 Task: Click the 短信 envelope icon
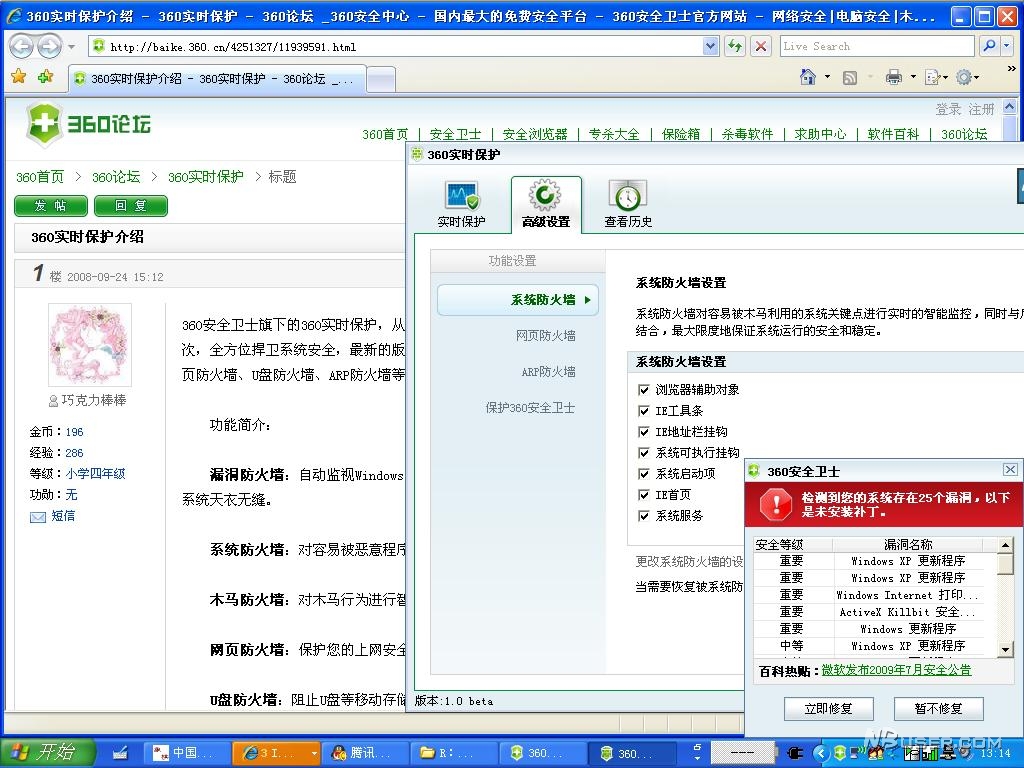[x=37, y=517]
